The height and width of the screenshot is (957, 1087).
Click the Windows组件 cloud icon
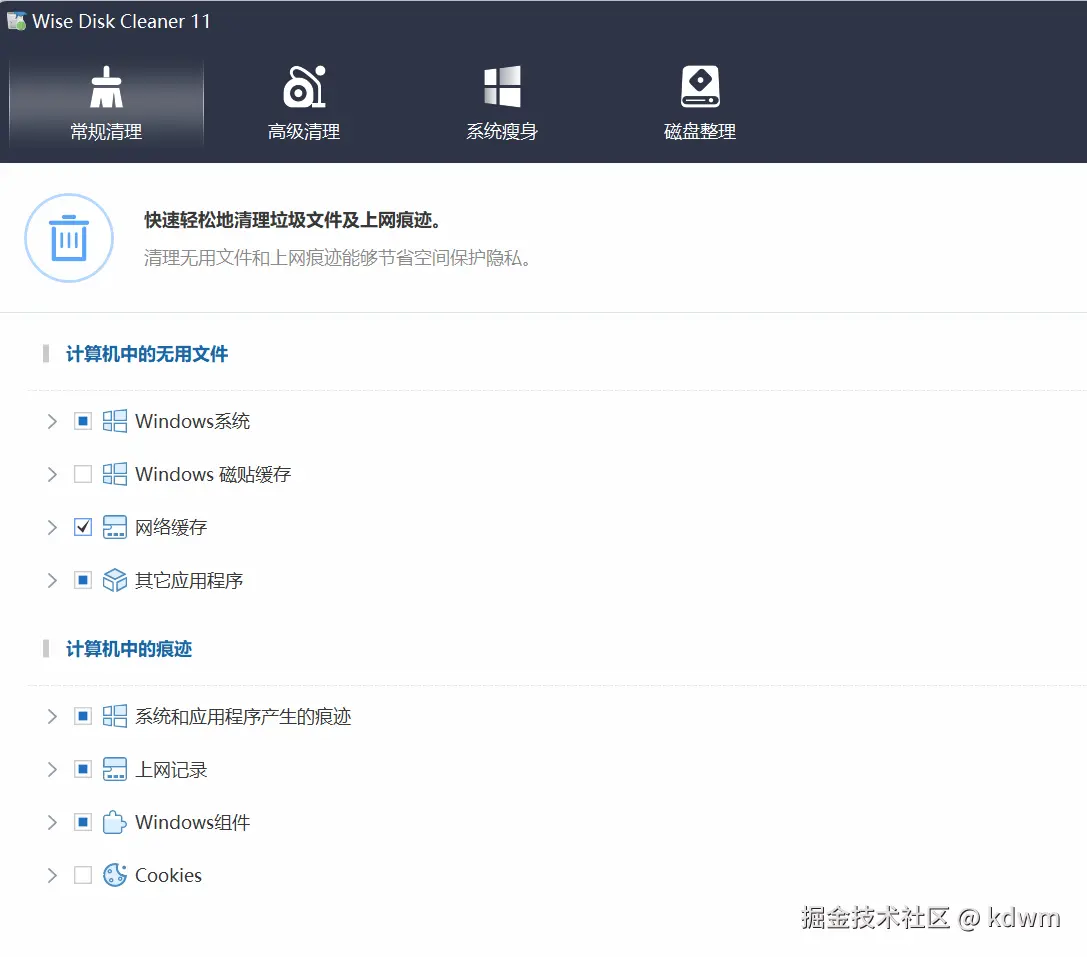(114, 822)
